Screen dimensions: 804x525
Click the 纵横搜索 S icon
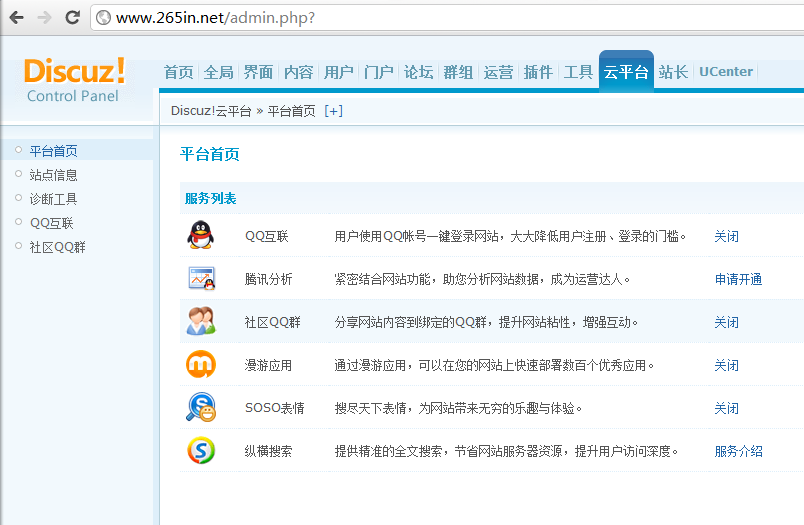point(201,450)
